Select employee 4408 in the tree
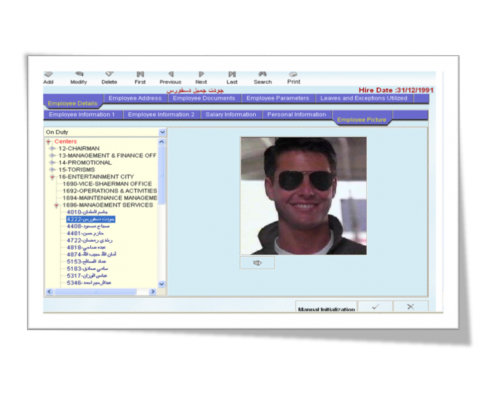 [88, 226]
